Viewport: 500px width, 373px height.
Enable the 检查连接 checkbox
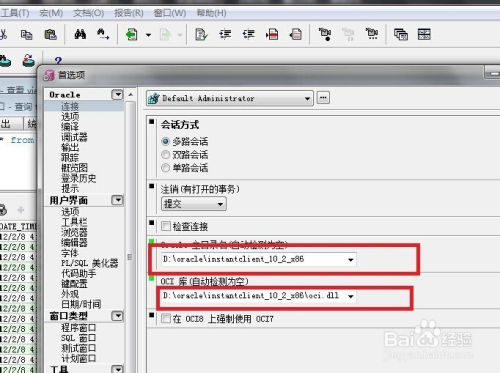click(x=166, y=226)
